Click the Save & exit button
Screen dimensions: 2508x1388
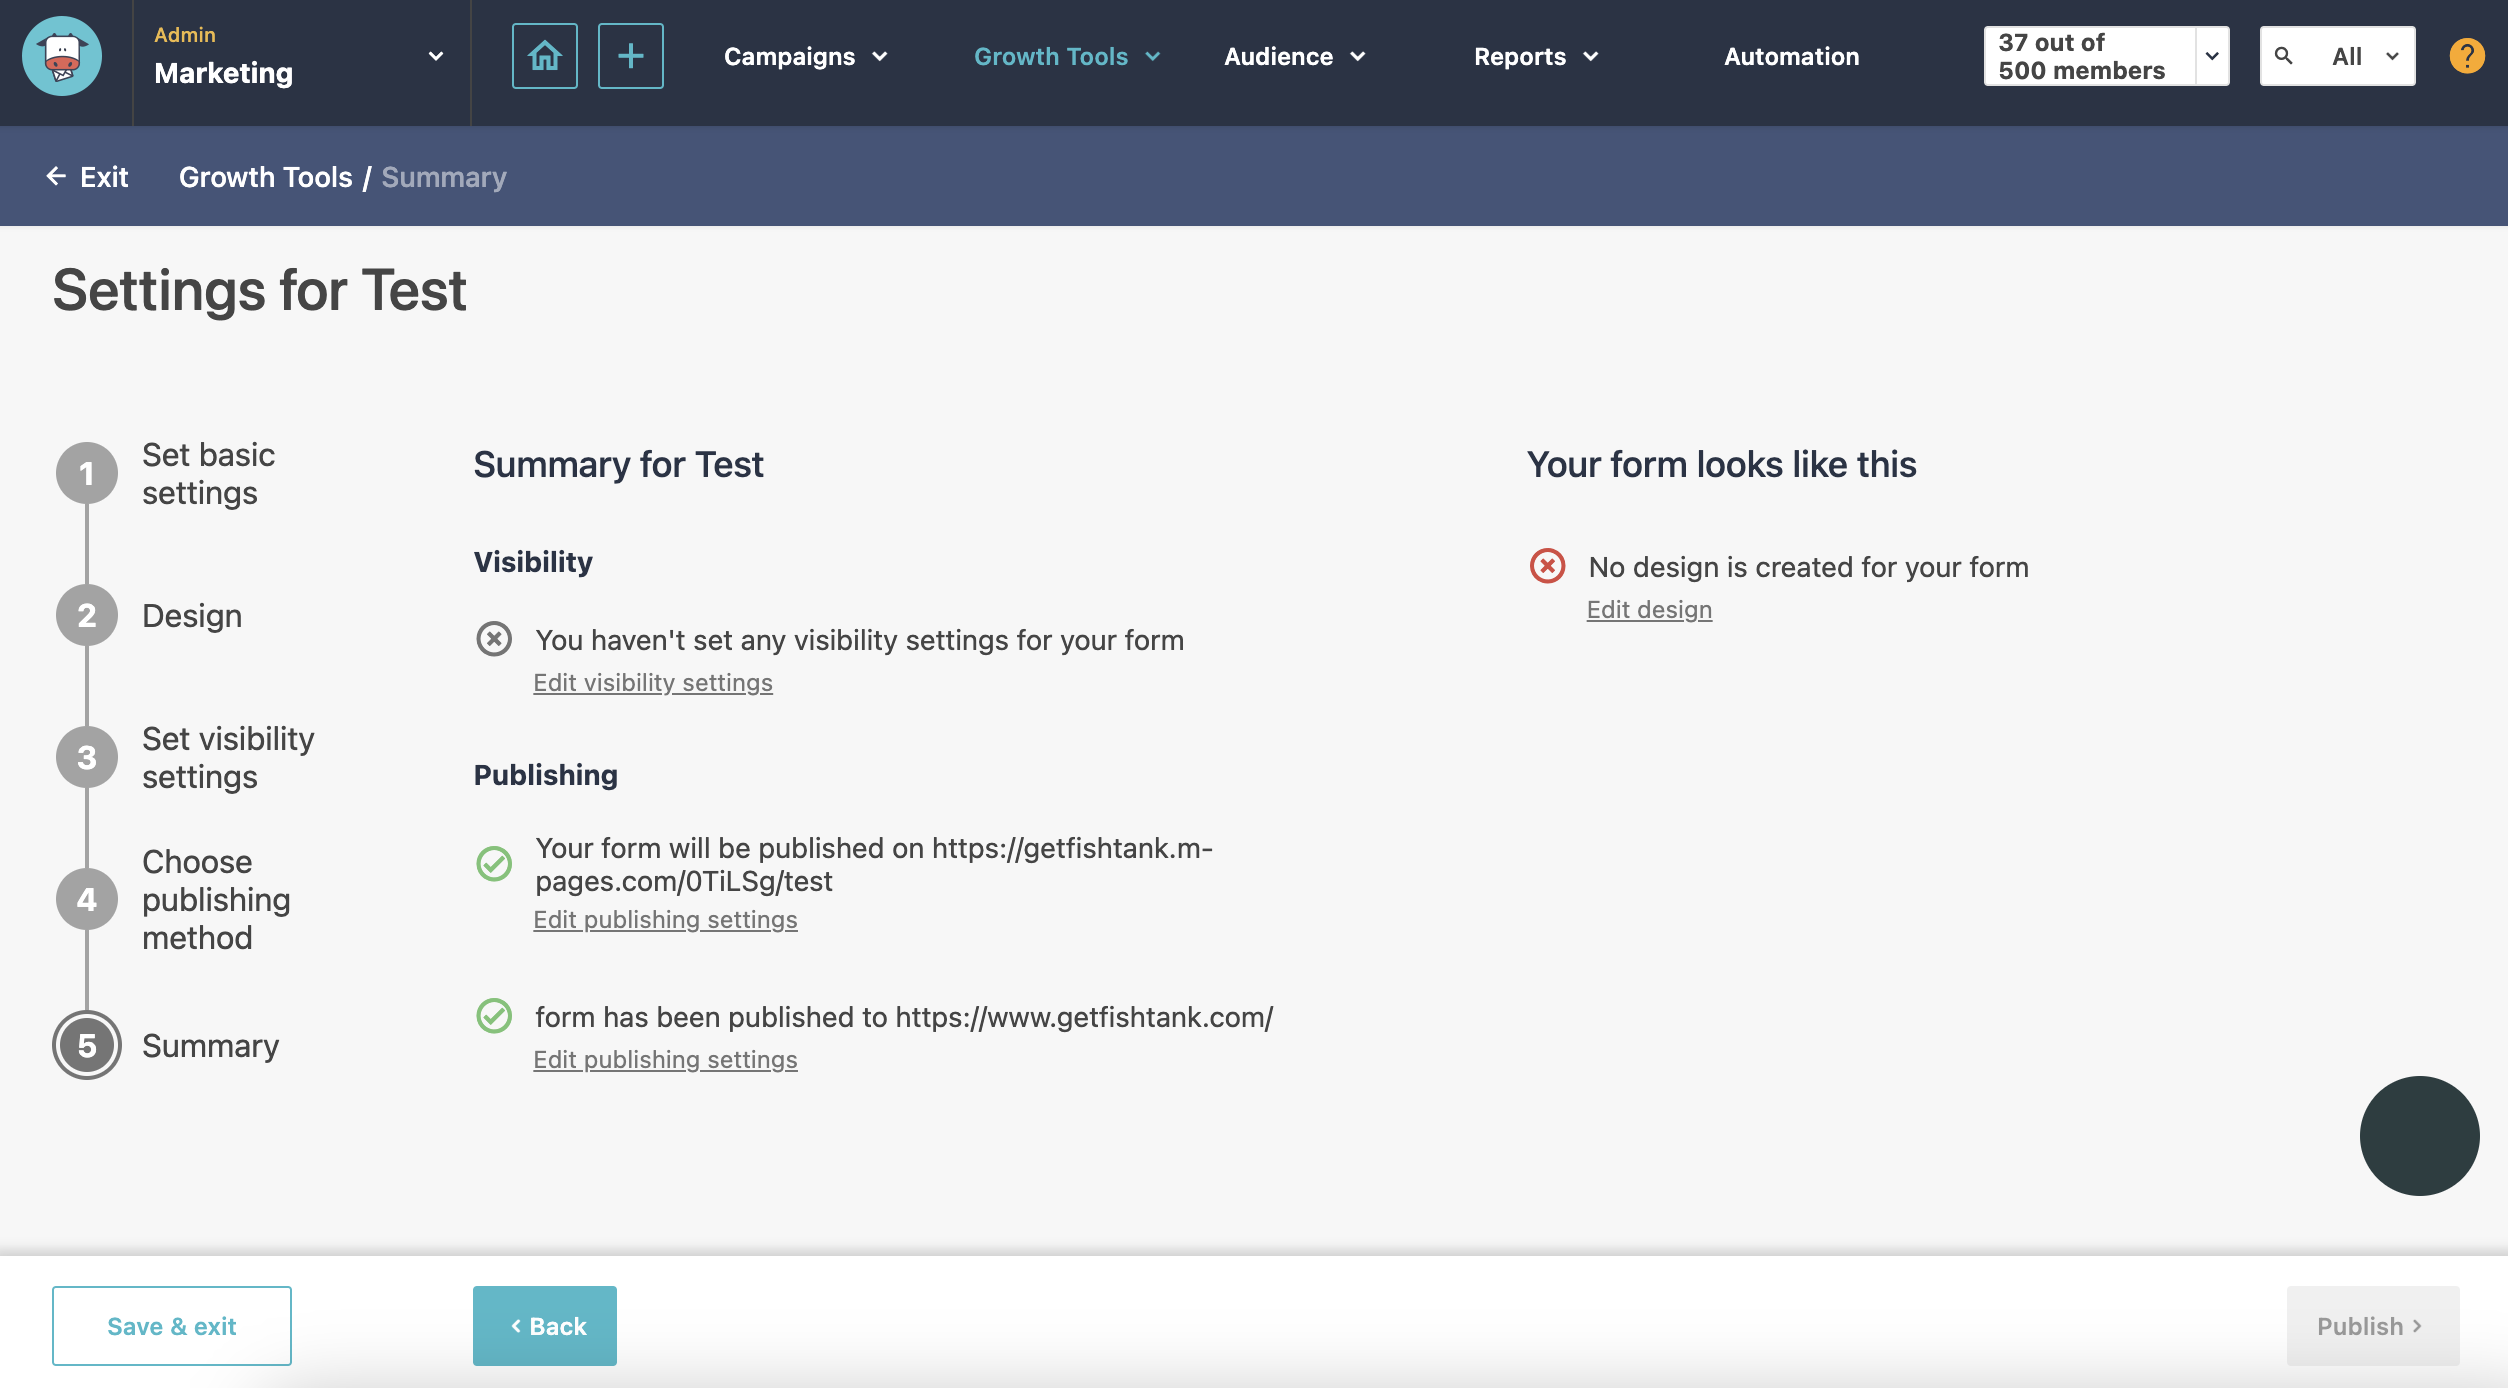(x=171, y=1325)
